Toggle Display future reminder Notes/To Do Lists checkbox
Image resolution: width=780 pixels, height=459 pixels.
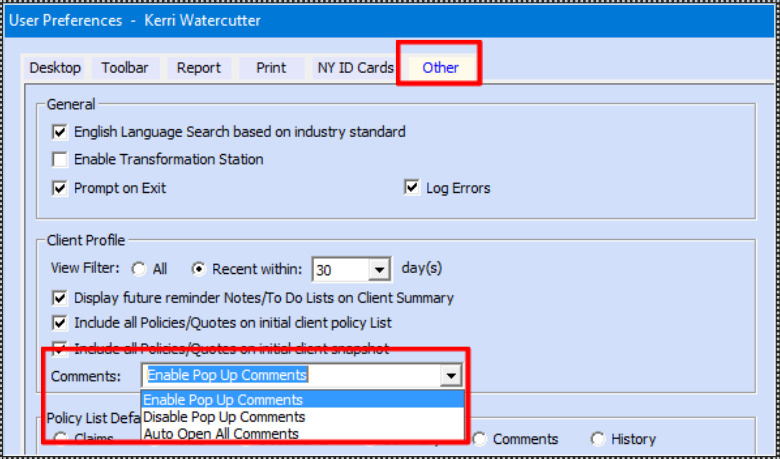(60, 298)
